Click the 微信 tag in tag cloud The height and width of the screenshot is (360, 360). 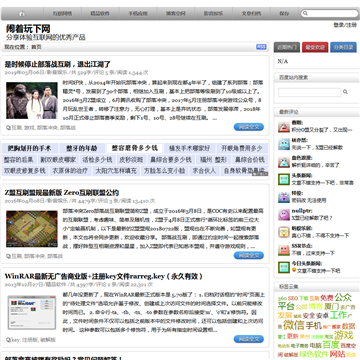[293, 325]
